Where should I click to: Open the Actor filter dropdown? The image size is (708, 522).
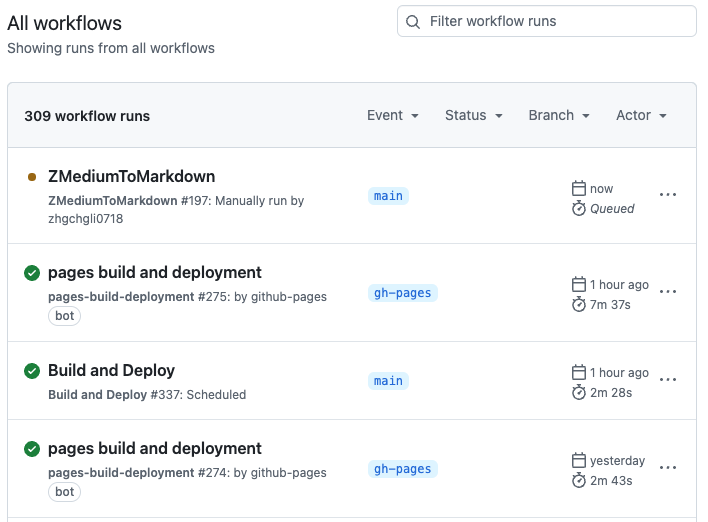tap(641, 115)
